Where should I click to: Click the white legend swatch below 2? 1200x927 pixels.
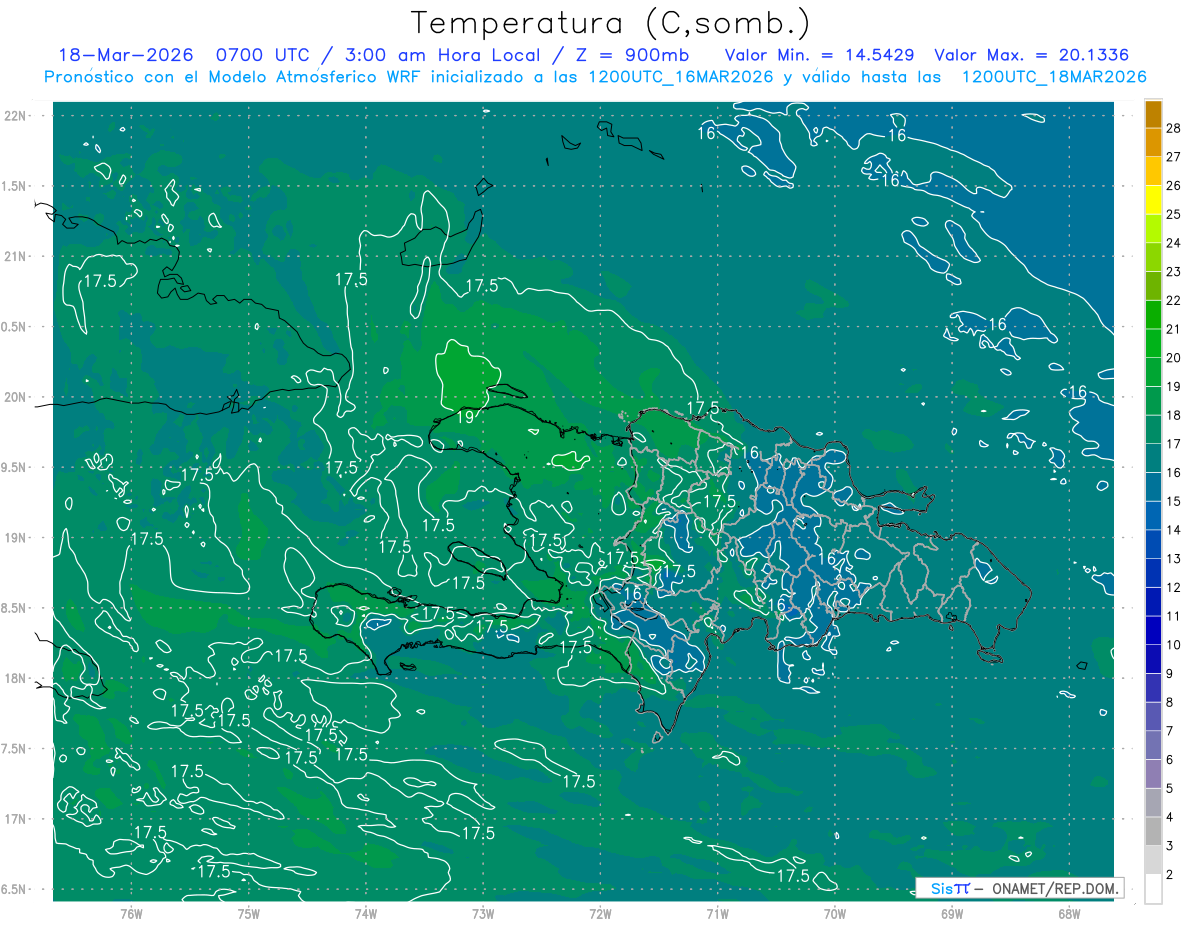(x=1153, y=889)
